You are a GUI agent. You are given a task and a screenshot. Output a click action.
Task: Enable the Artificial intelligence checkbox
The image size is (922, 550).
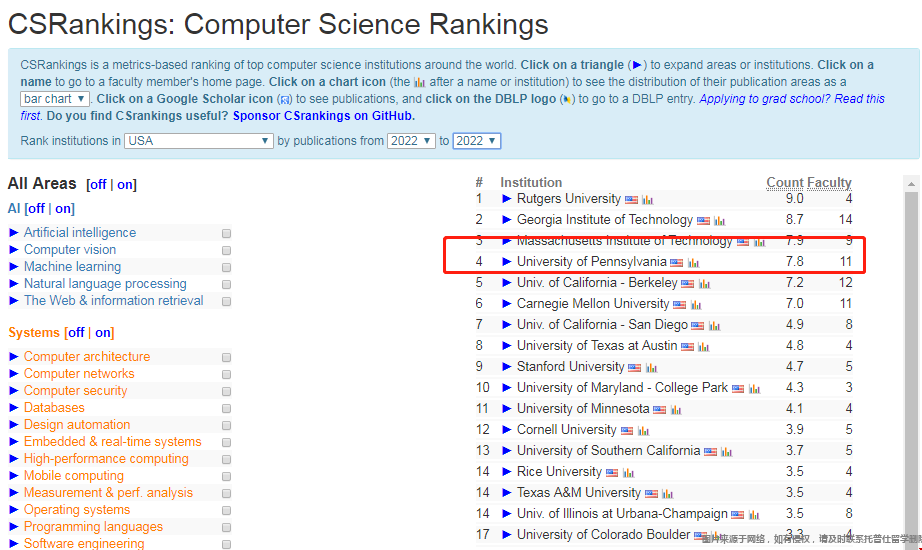227,233
